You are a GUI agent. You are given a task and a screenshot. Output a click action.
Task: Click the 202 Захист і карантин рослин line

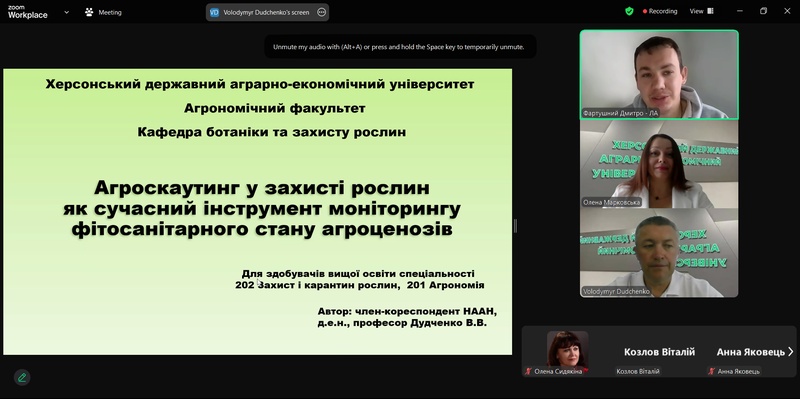pos(360,285)
